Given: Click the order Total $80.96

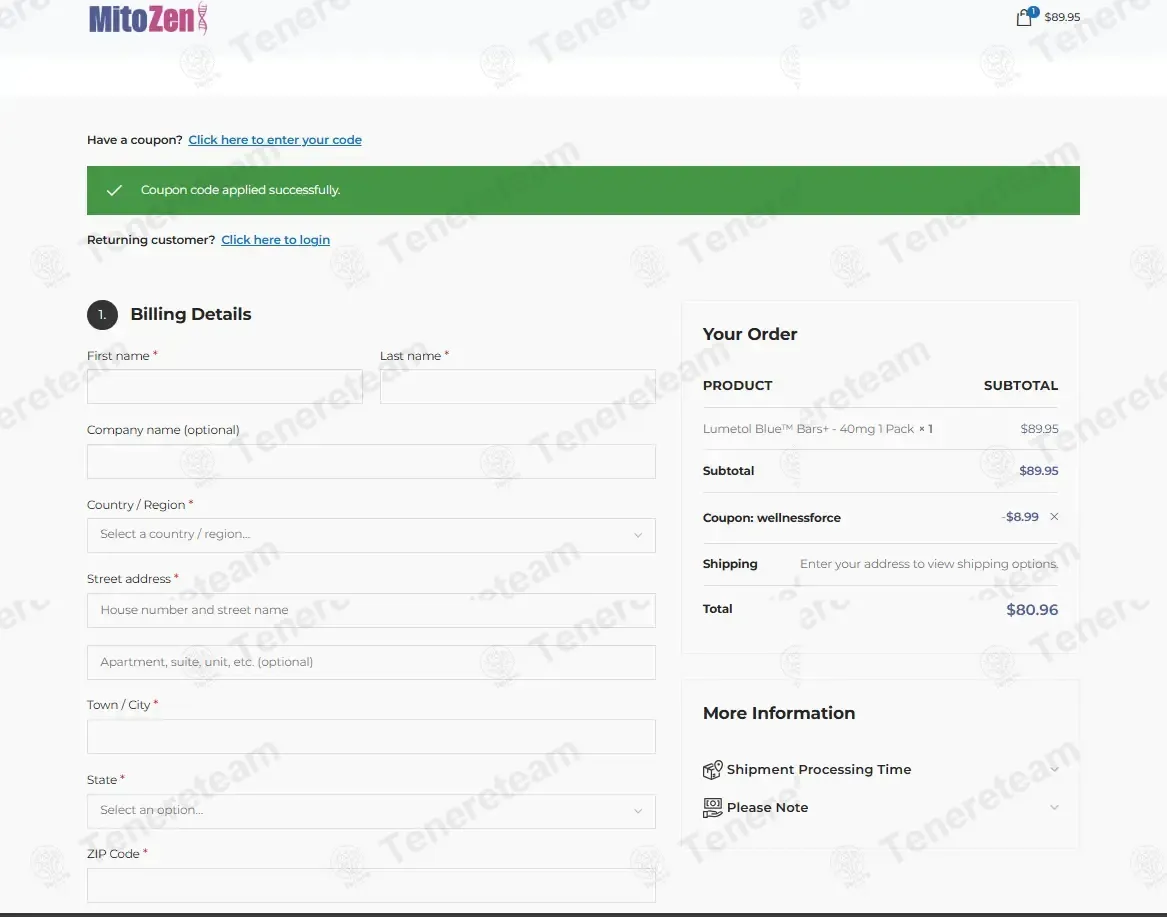Looking at the screenshot, I should coord(1032,610).
